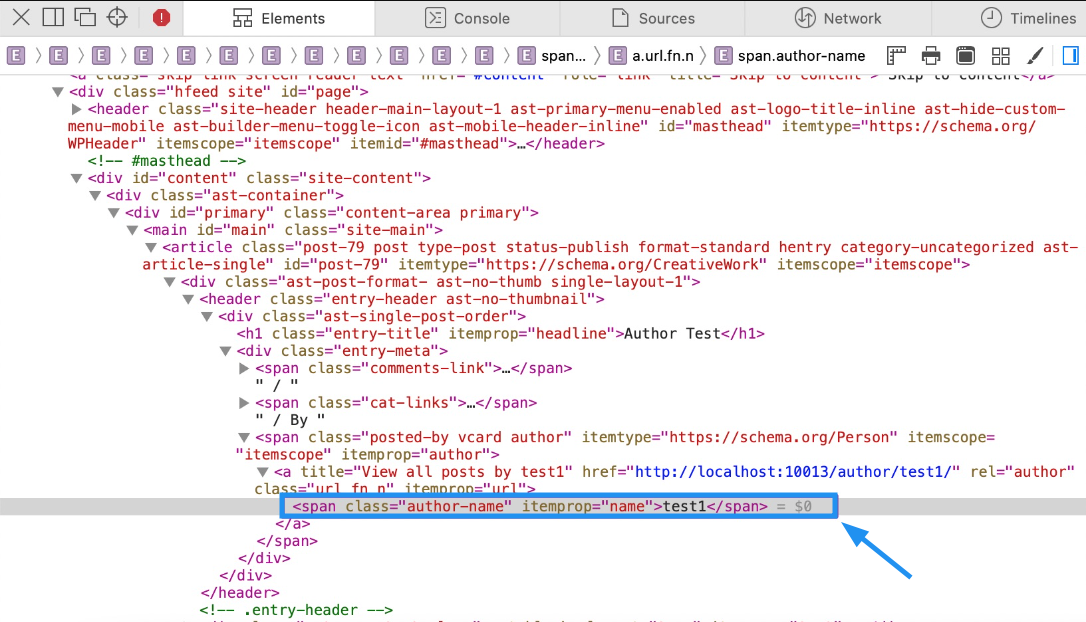Toggle the rulers icon in the toolbar
Image resolution: width=1086 pixels, height=622 pixels.
(896, 55)
